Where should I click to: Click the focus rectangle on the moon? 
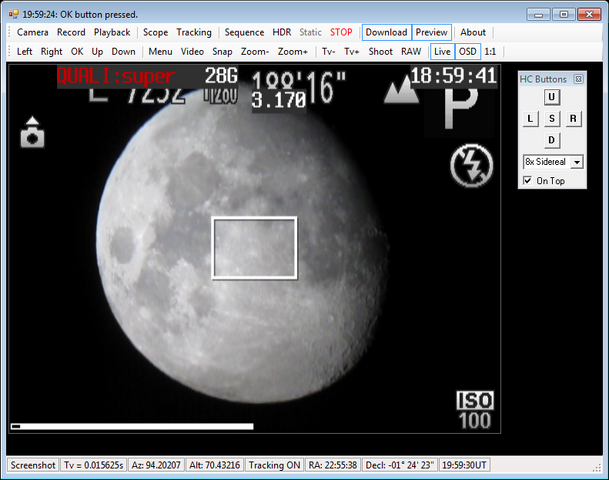[x=254, y=248]
